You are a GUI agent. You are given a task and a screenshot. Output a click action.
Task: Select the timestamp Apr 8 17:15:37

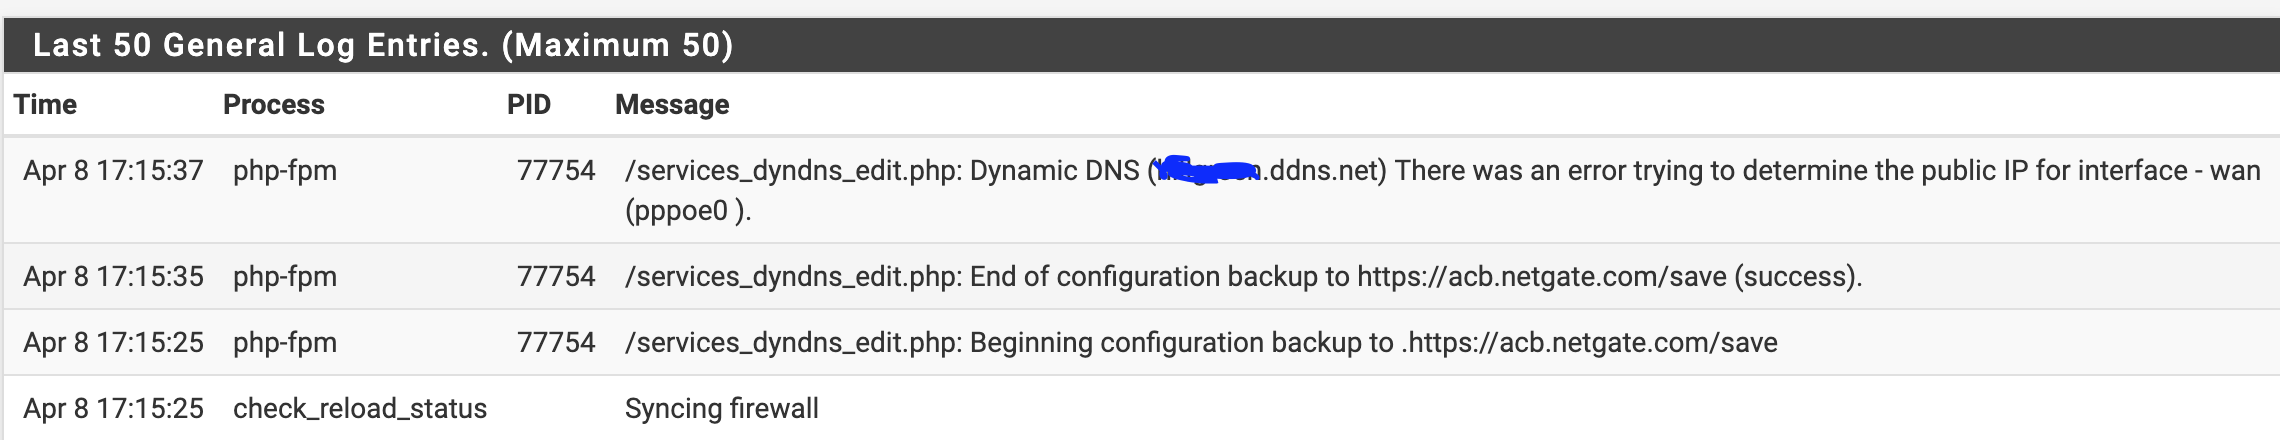point(113,171)
